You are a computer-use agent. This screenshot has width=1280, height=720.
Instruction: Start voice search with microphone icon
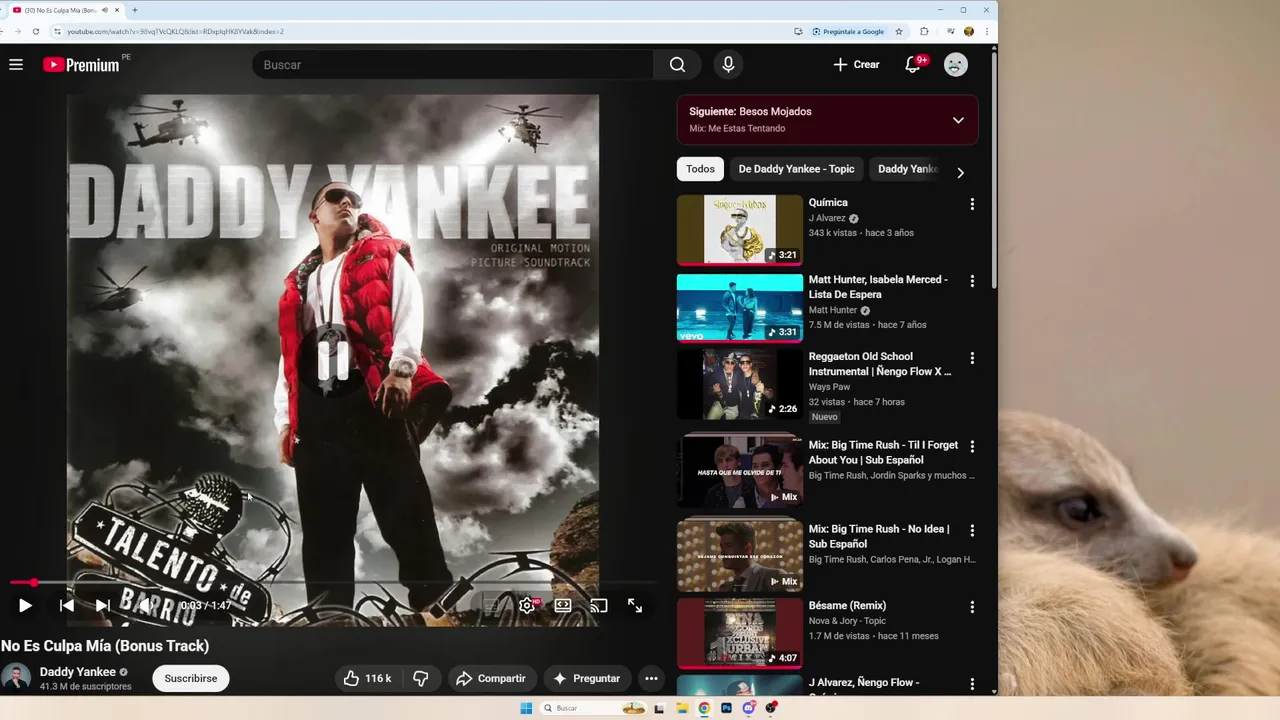coord(728,65)
